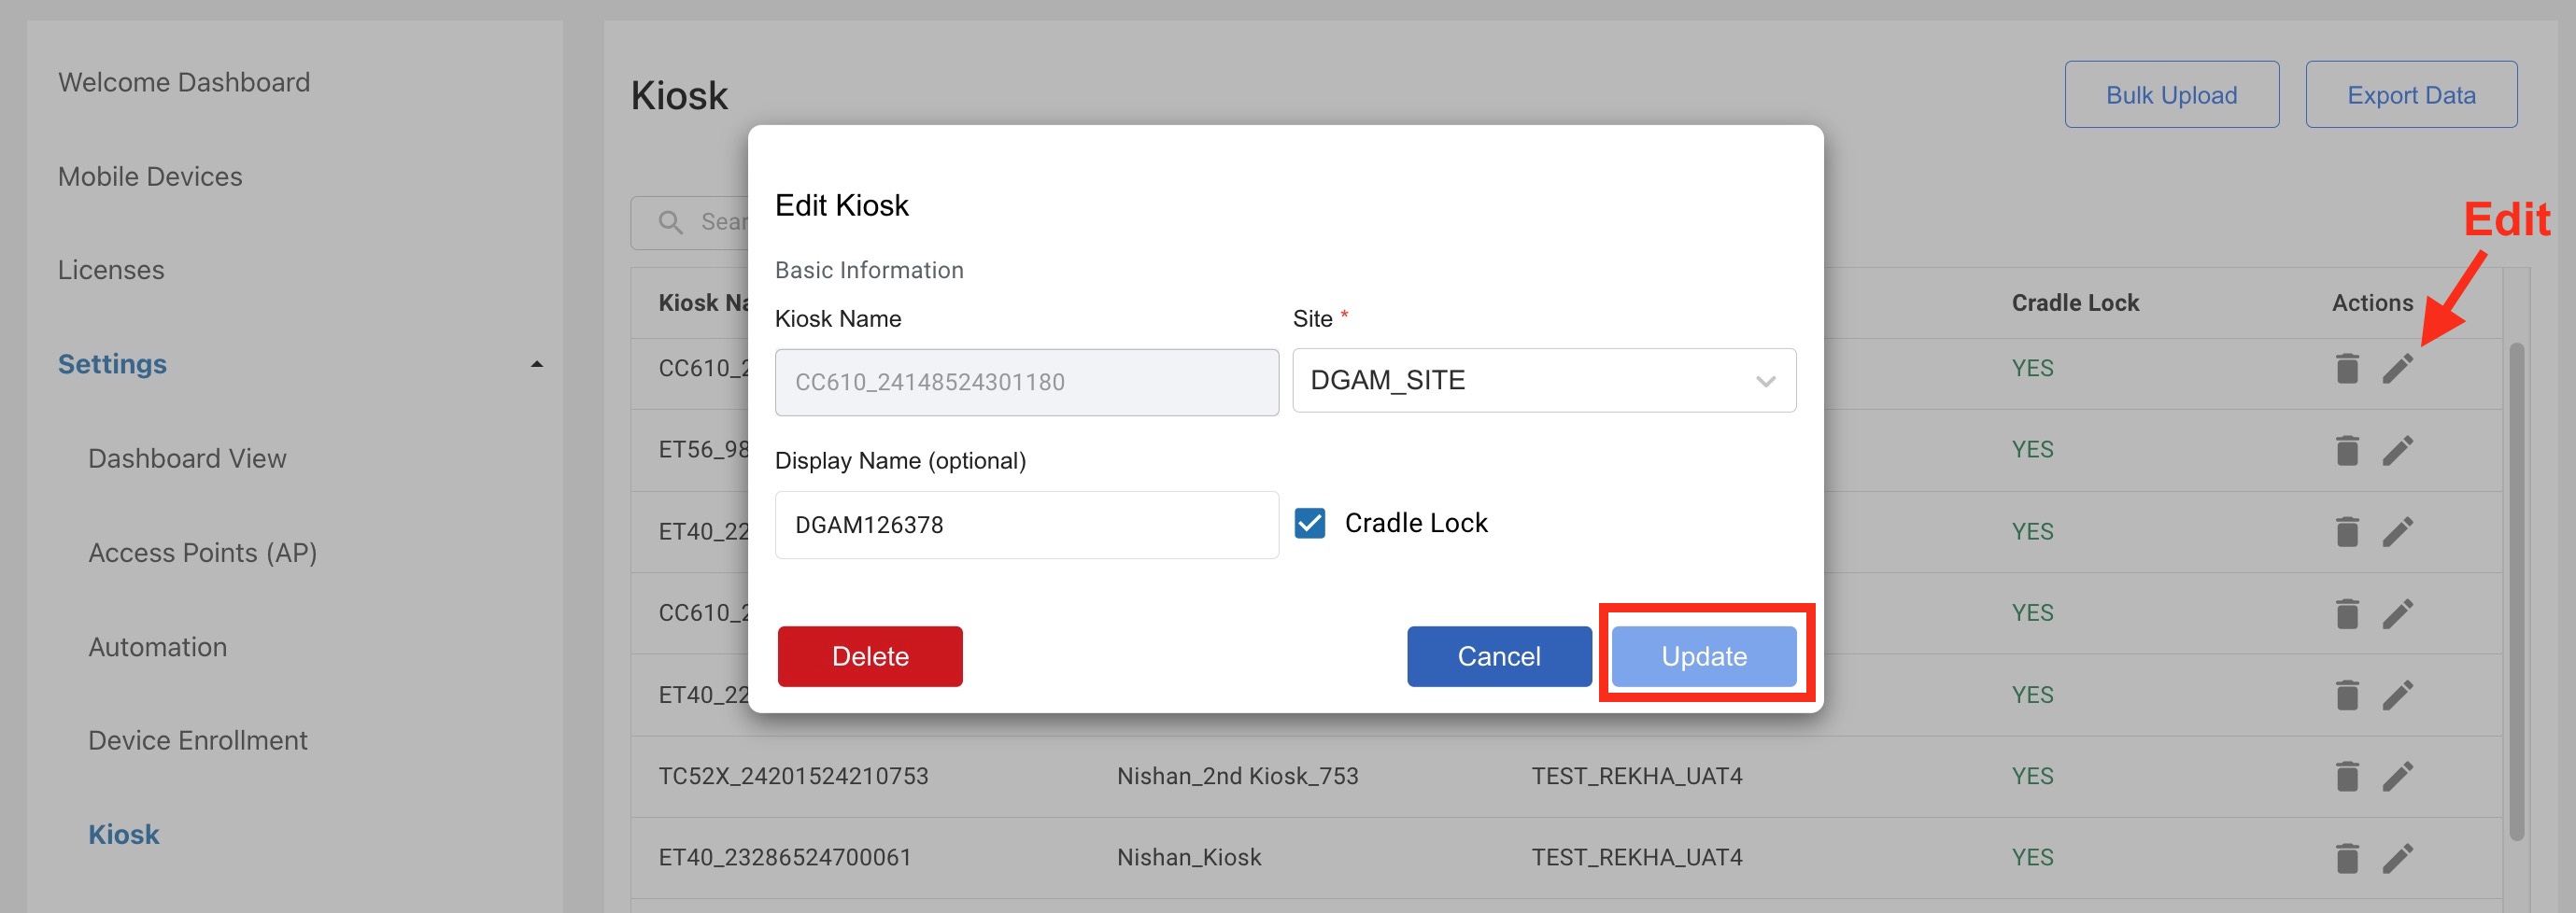
Task: Click the red Delete button
Action: 870,656
